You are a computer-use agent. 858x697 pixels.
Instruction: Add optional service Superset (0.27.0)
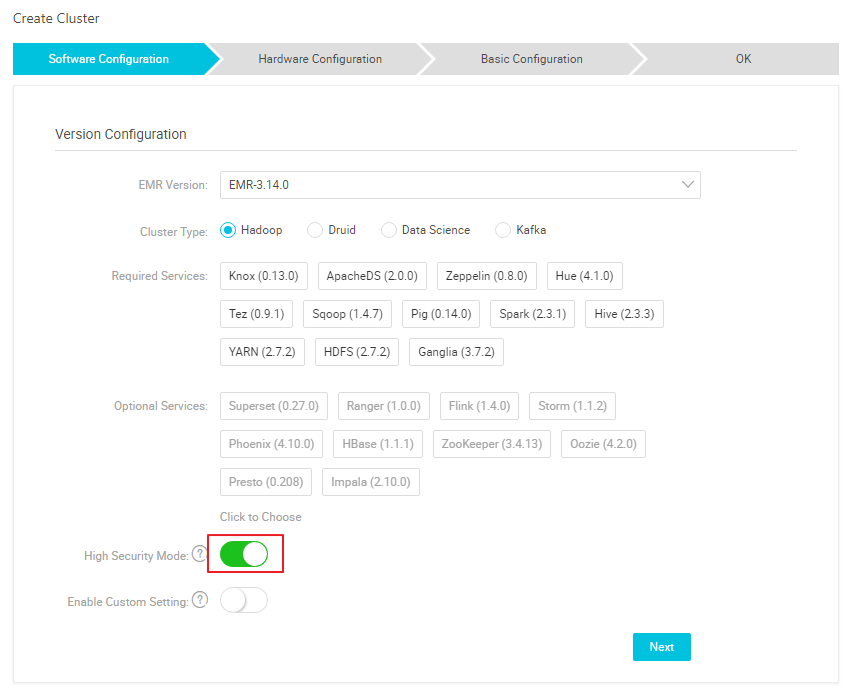click(x=273, y=406)
